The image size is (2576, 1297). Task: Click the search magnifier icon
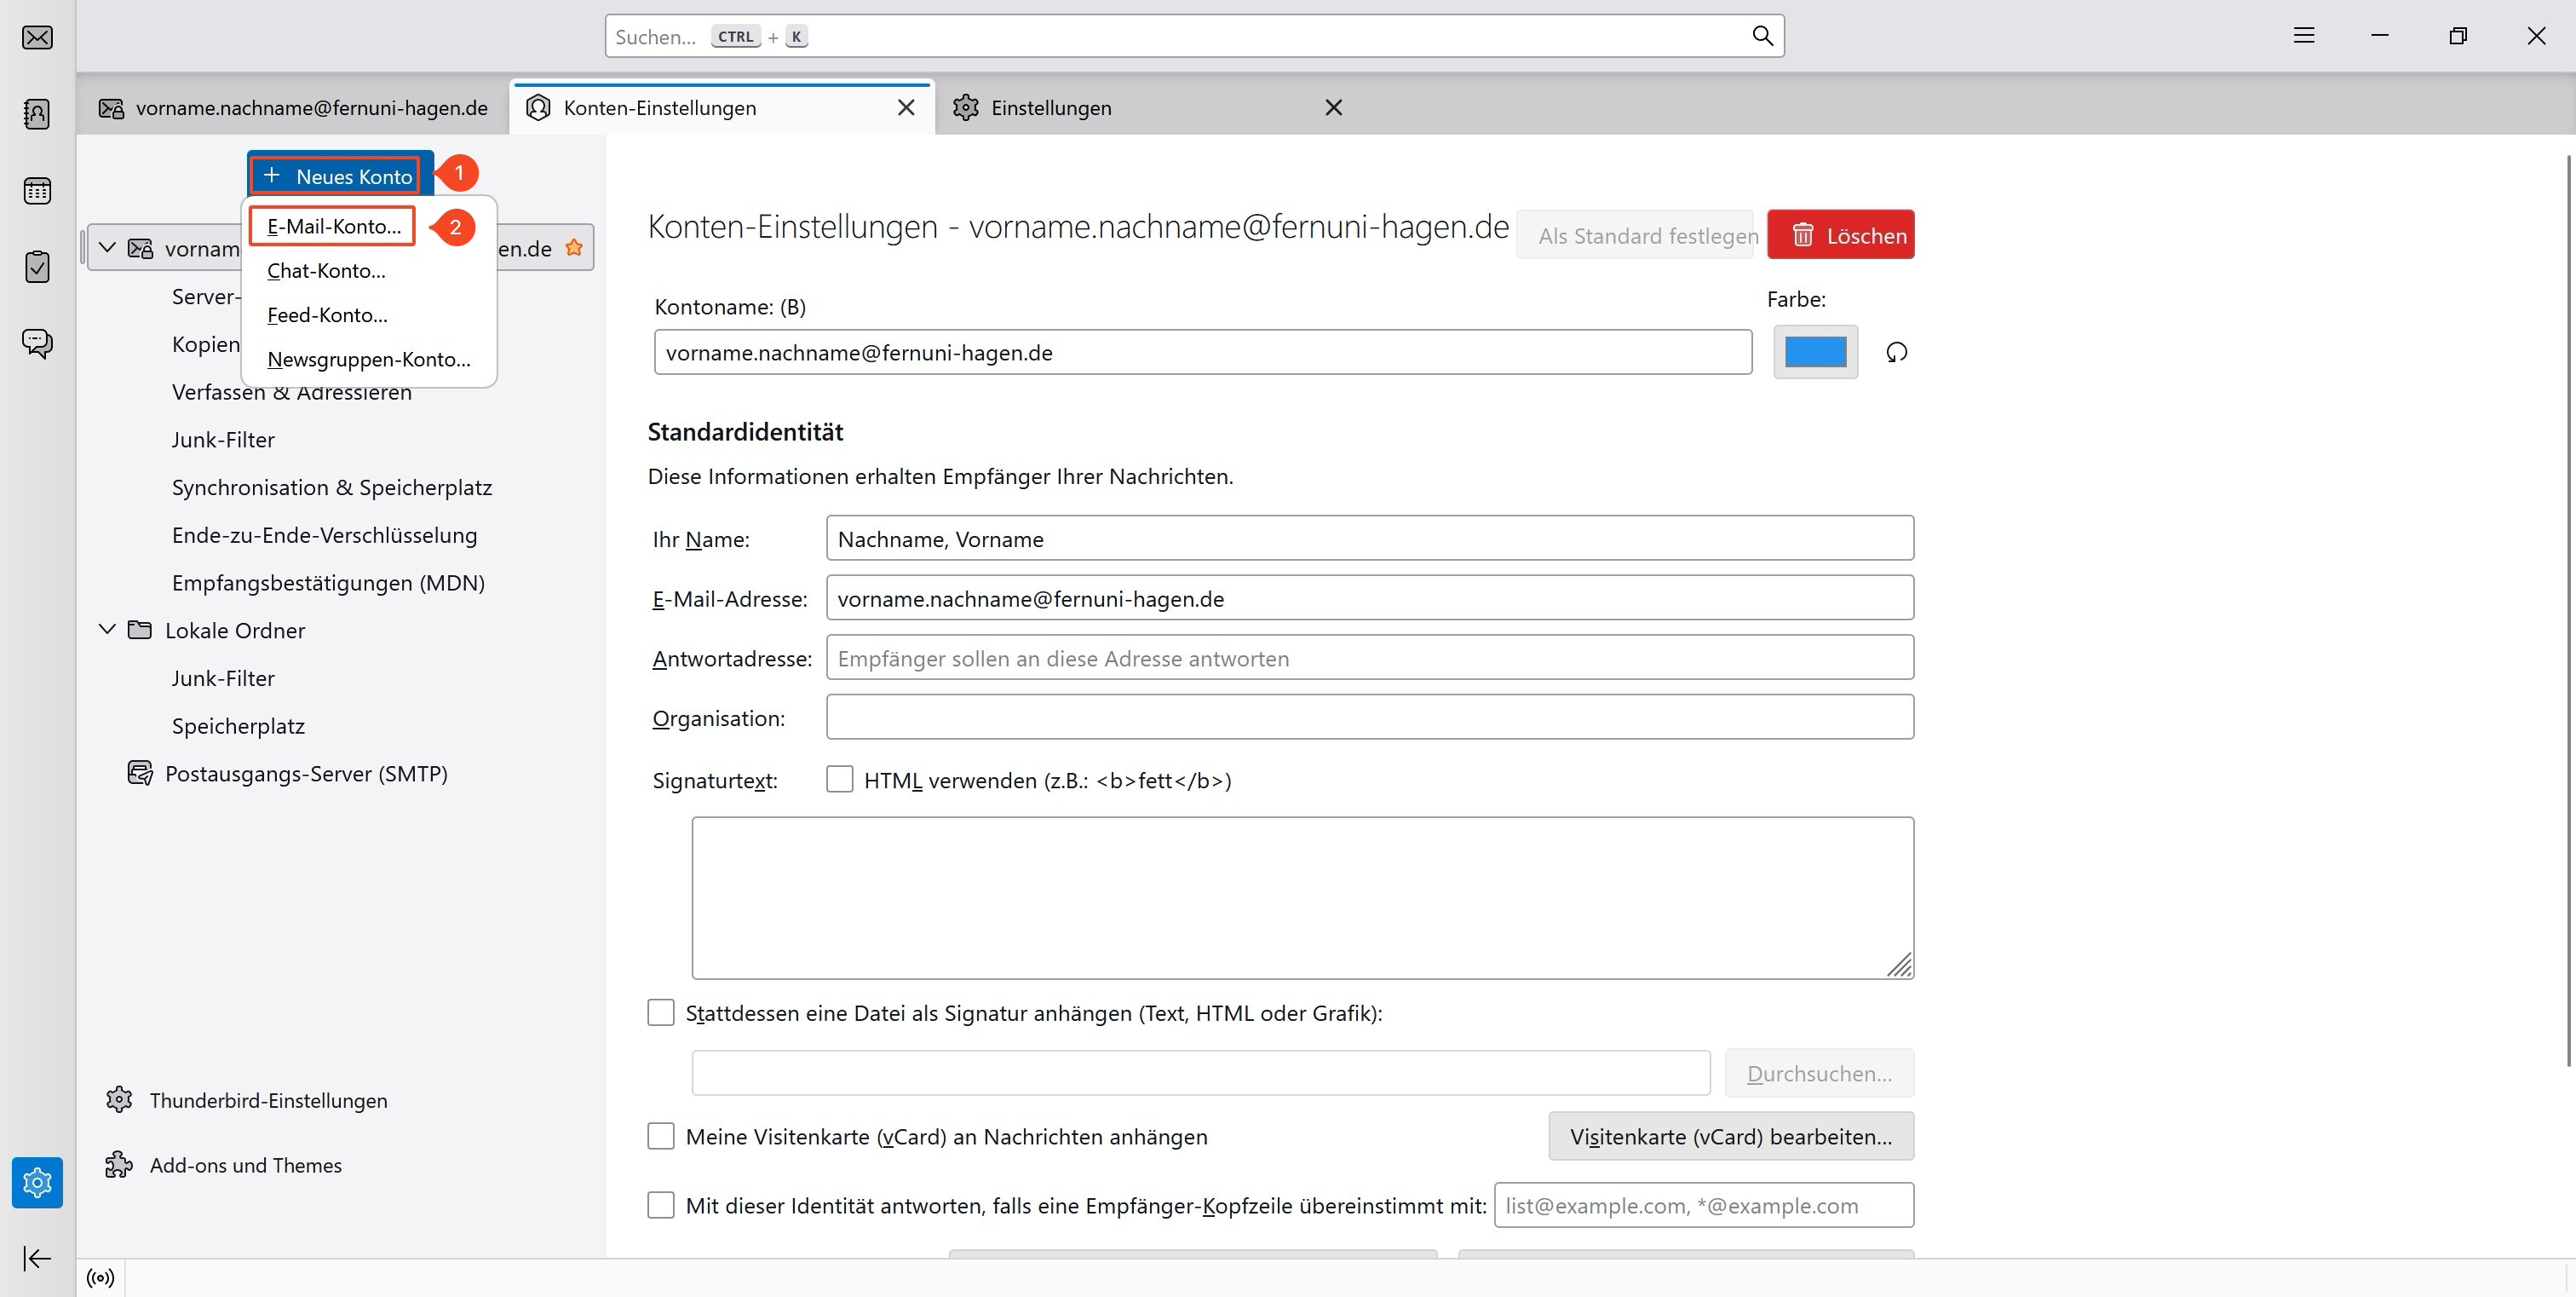coord(1762,36)
